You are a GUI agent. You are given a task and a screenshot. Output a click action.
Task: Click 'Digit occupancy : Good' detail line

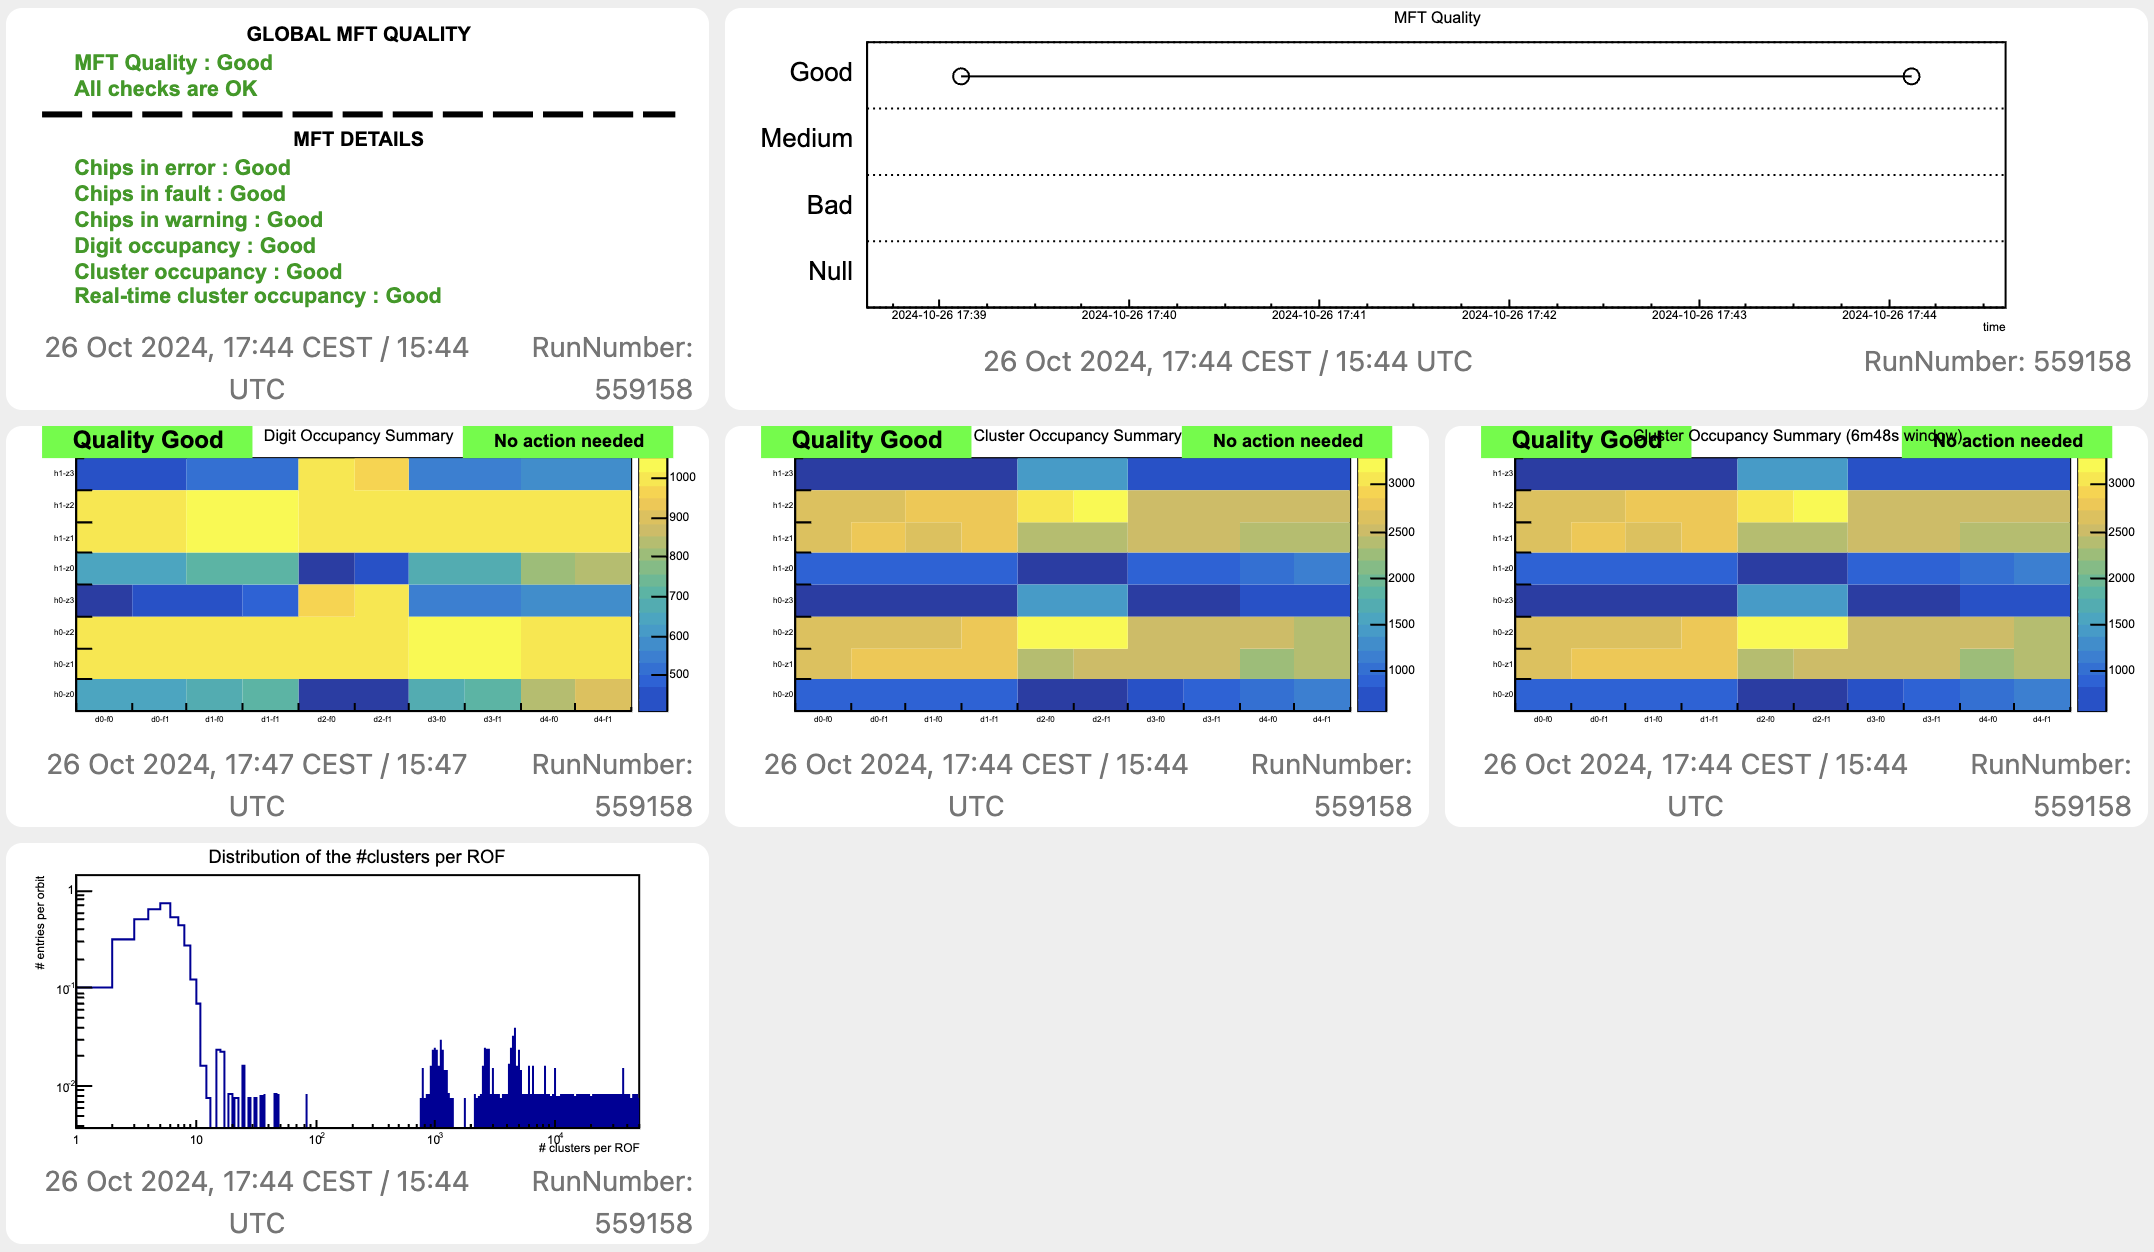coord(195,246)
